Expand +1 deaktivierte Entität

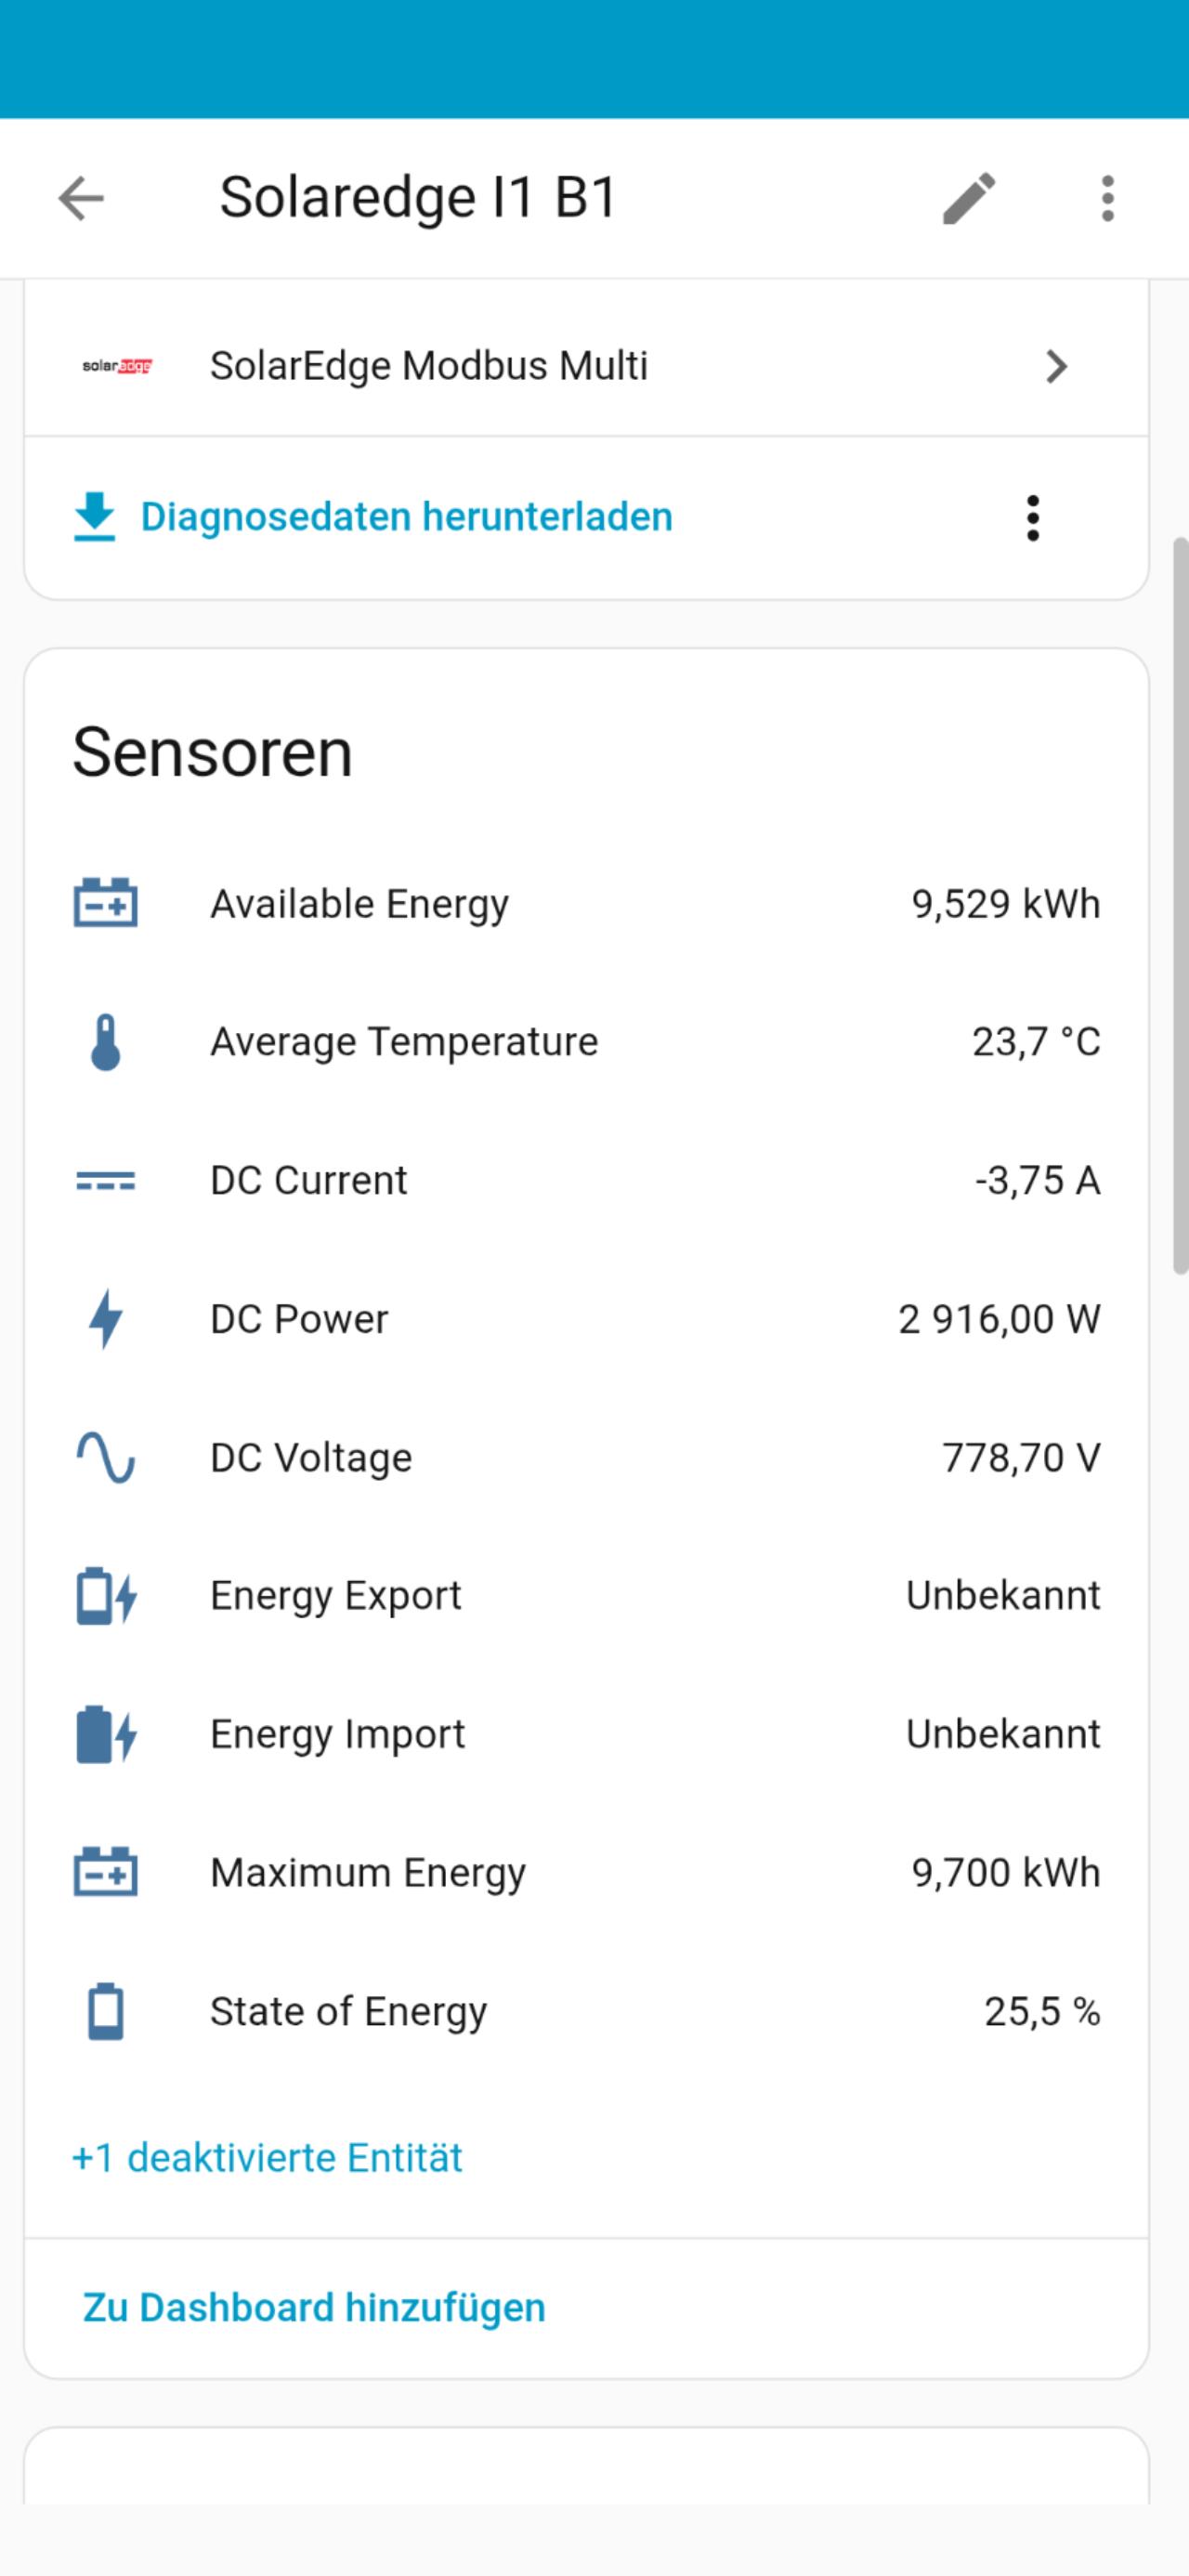(x=267, y=2158)
